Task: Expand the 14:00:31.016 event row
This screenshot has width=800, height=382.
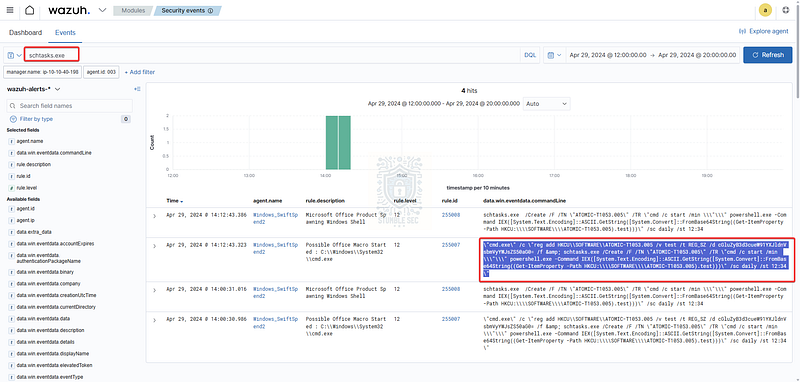Action: click(x=155, y=289)
